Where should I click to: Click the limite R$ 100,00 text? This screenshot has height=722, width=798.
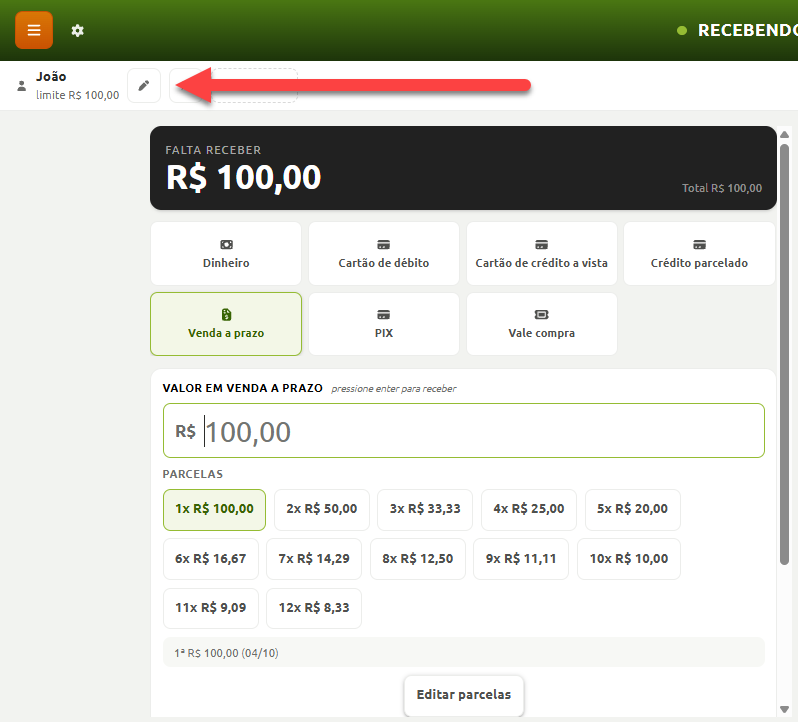77,95
